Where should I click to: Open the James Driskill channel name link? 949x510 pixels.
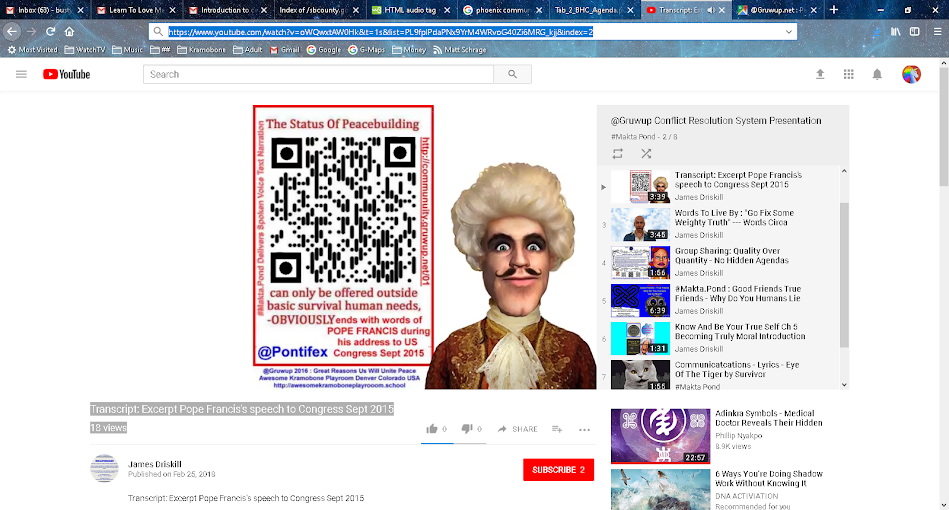(x=154, y=464)
